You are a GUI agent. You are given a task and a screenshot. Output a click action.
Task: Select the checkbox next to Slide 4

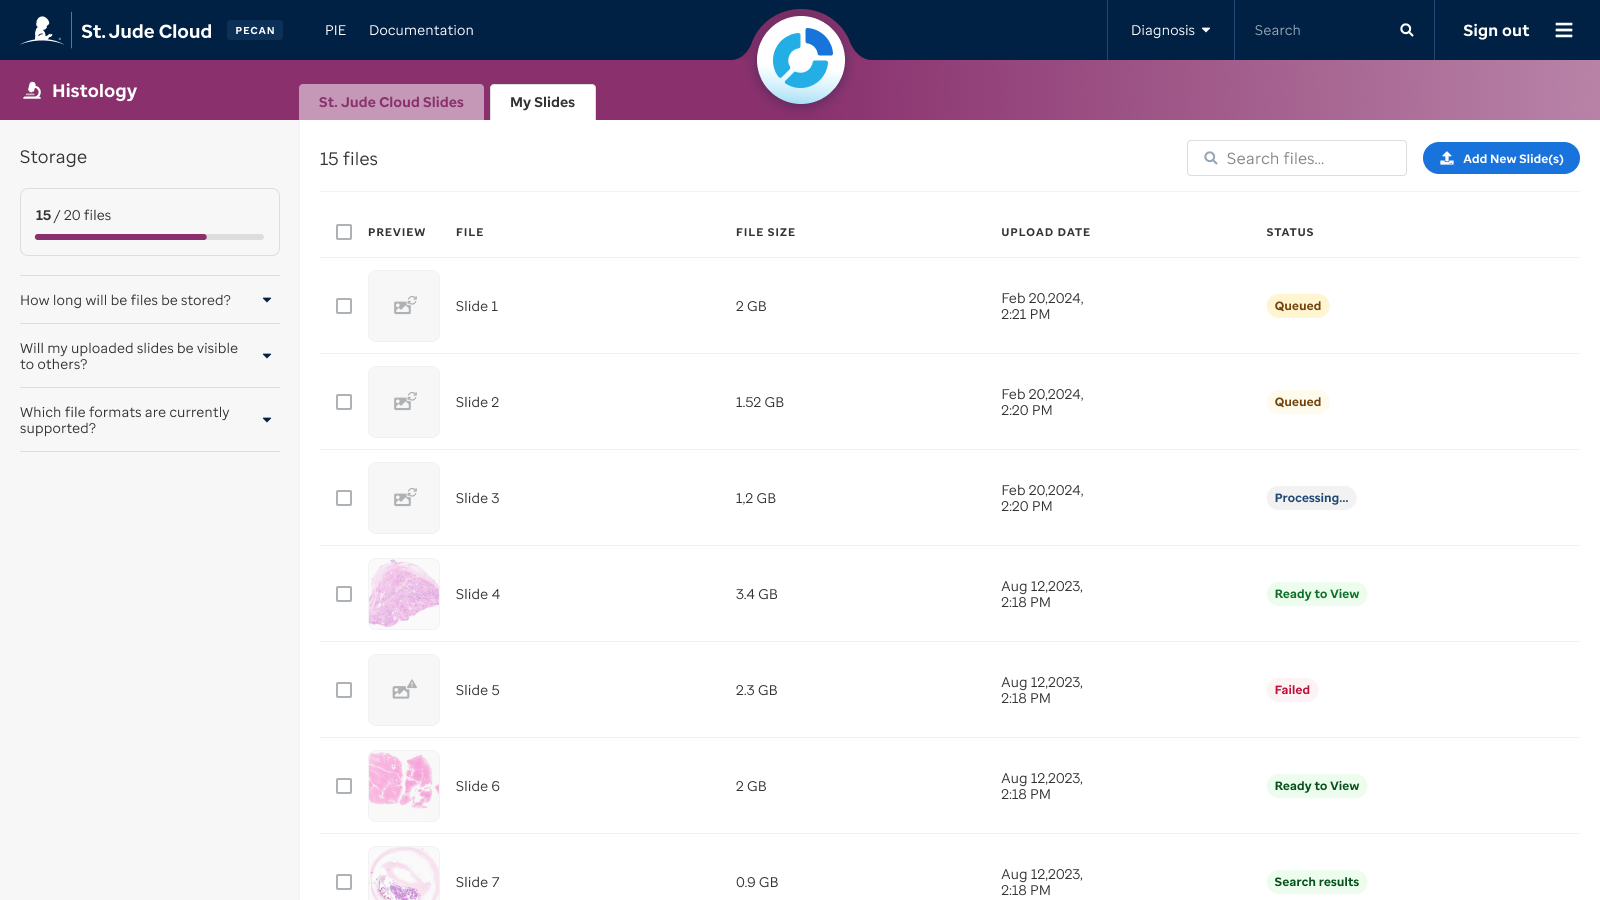[x=344, y=594]
